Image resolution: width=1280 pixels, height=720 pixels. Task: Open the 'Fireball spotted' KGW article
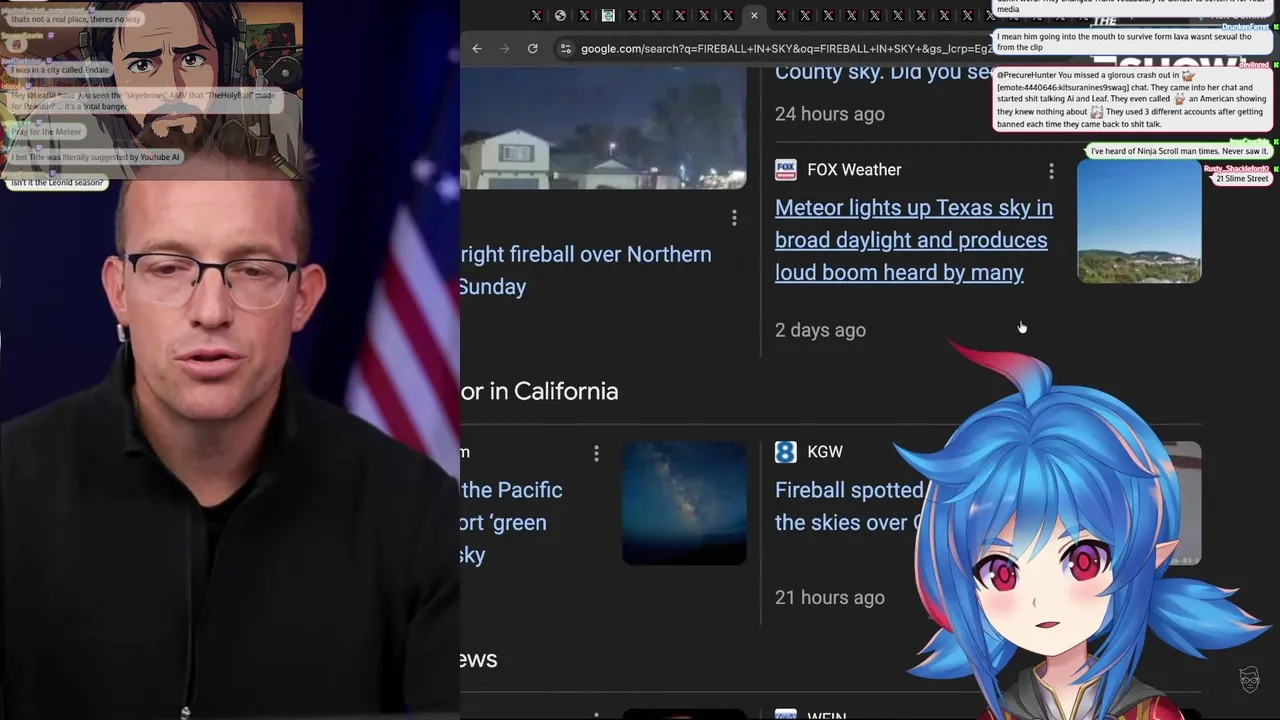pyautogui.click(x=849, y=506)
